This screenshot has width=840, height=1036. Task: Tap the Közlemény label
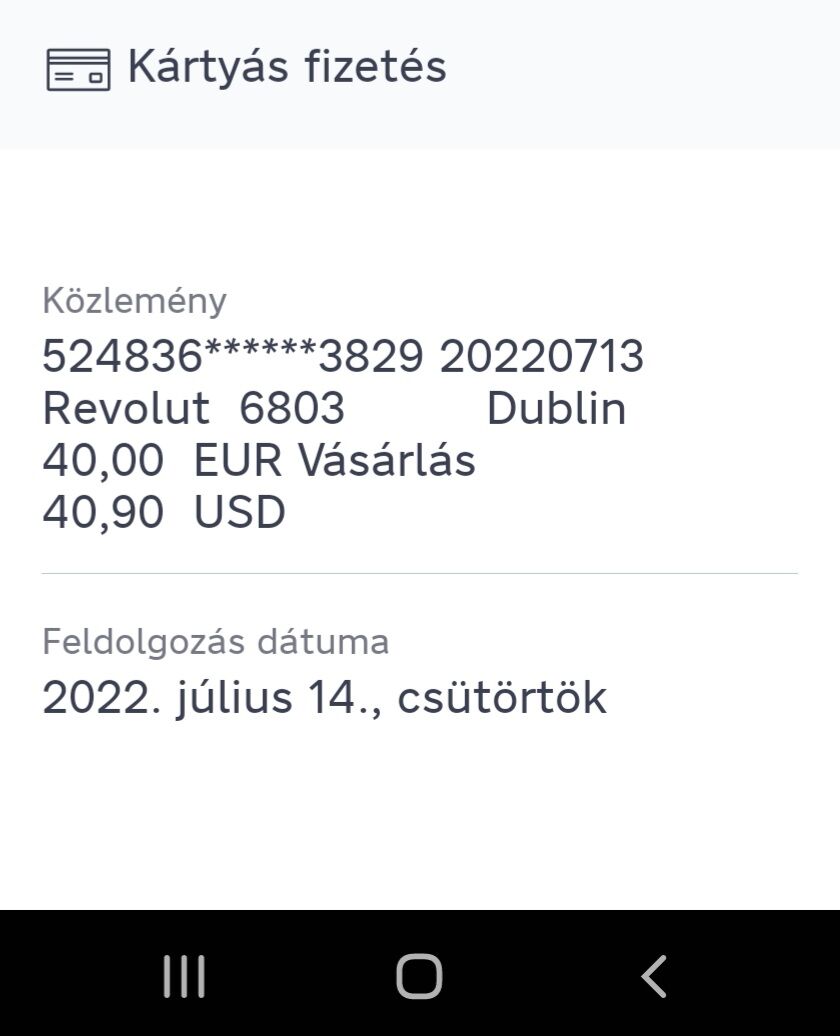[x=134, y=301]
